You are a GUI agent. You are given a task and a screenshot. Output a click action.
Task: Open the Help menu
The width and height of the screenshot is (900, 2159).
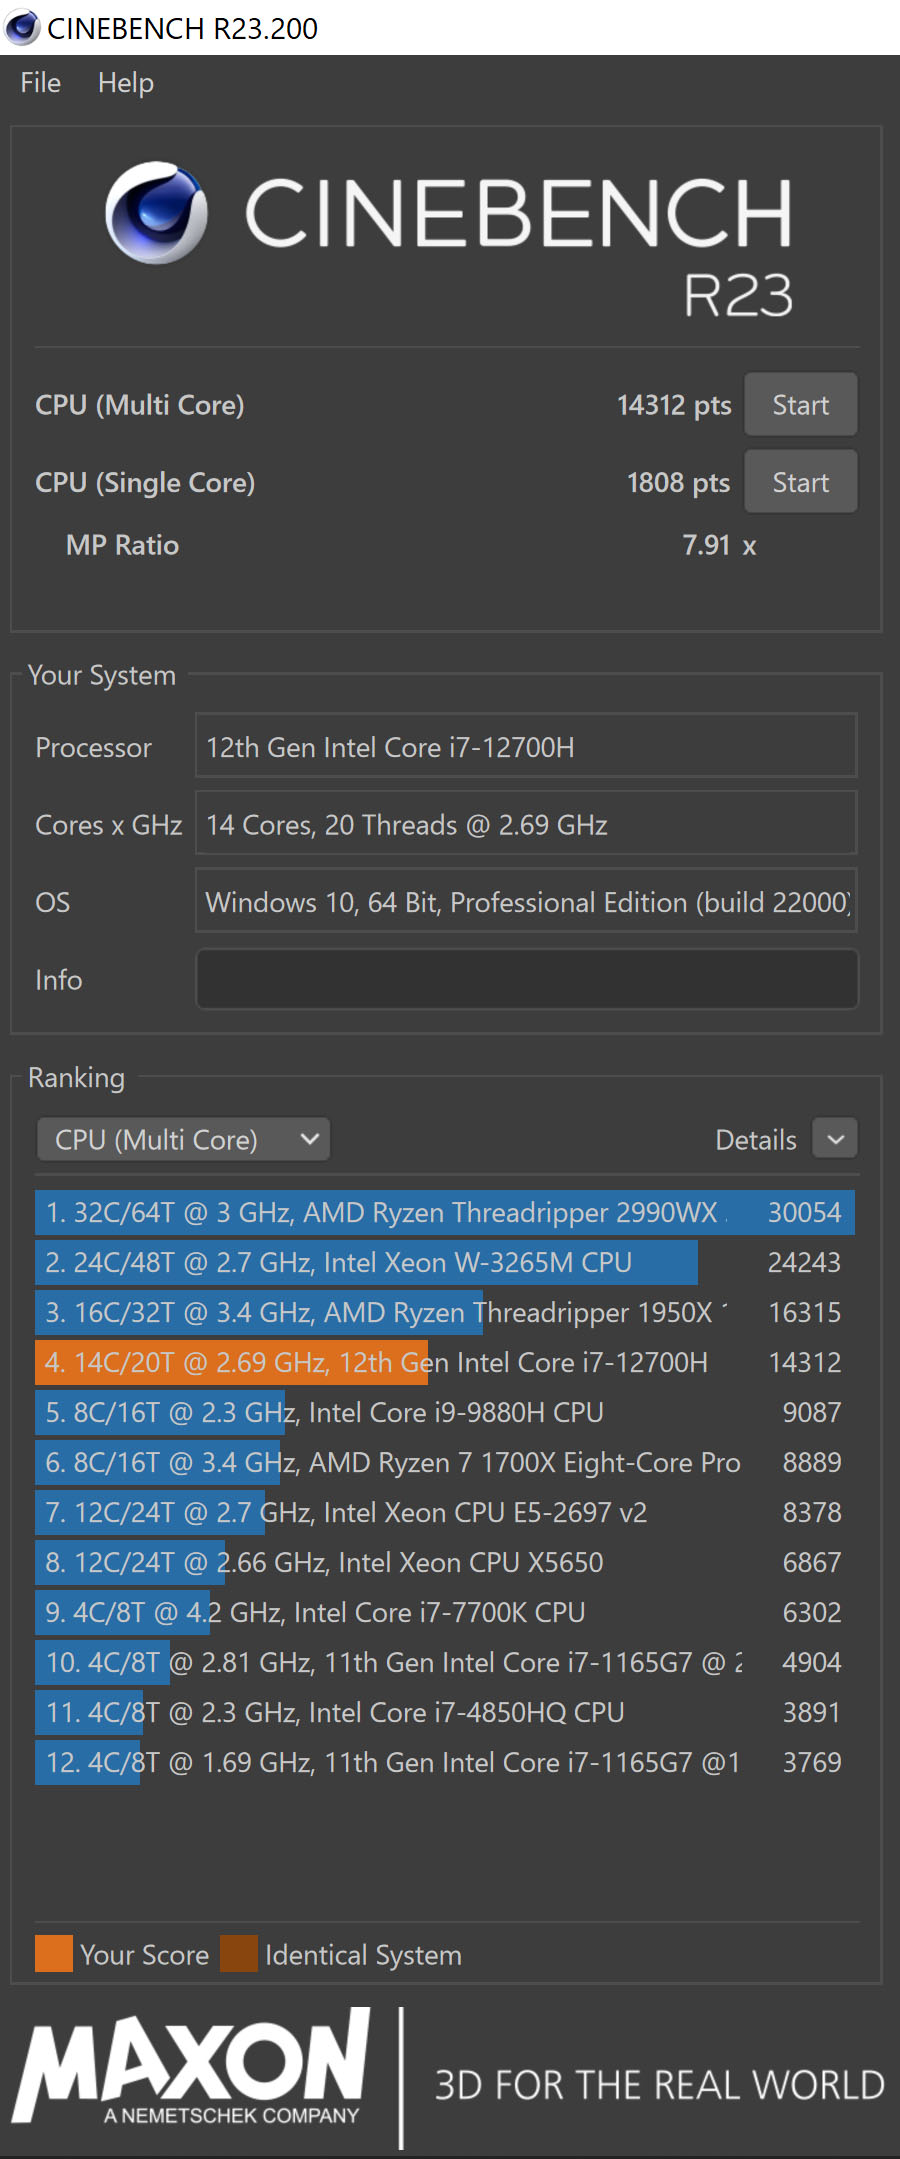126,83
